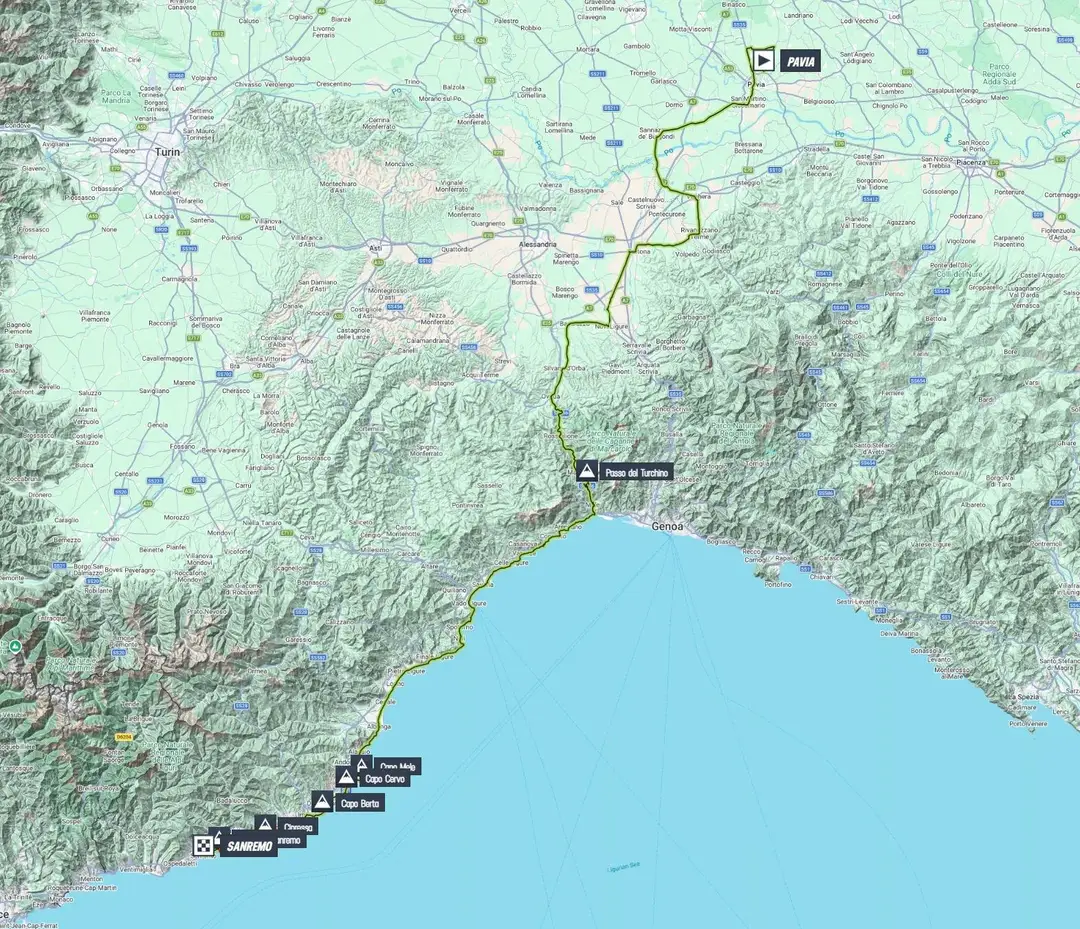
Task: Click the Ligurian Sea label
Action: click(x=623, y=865)
